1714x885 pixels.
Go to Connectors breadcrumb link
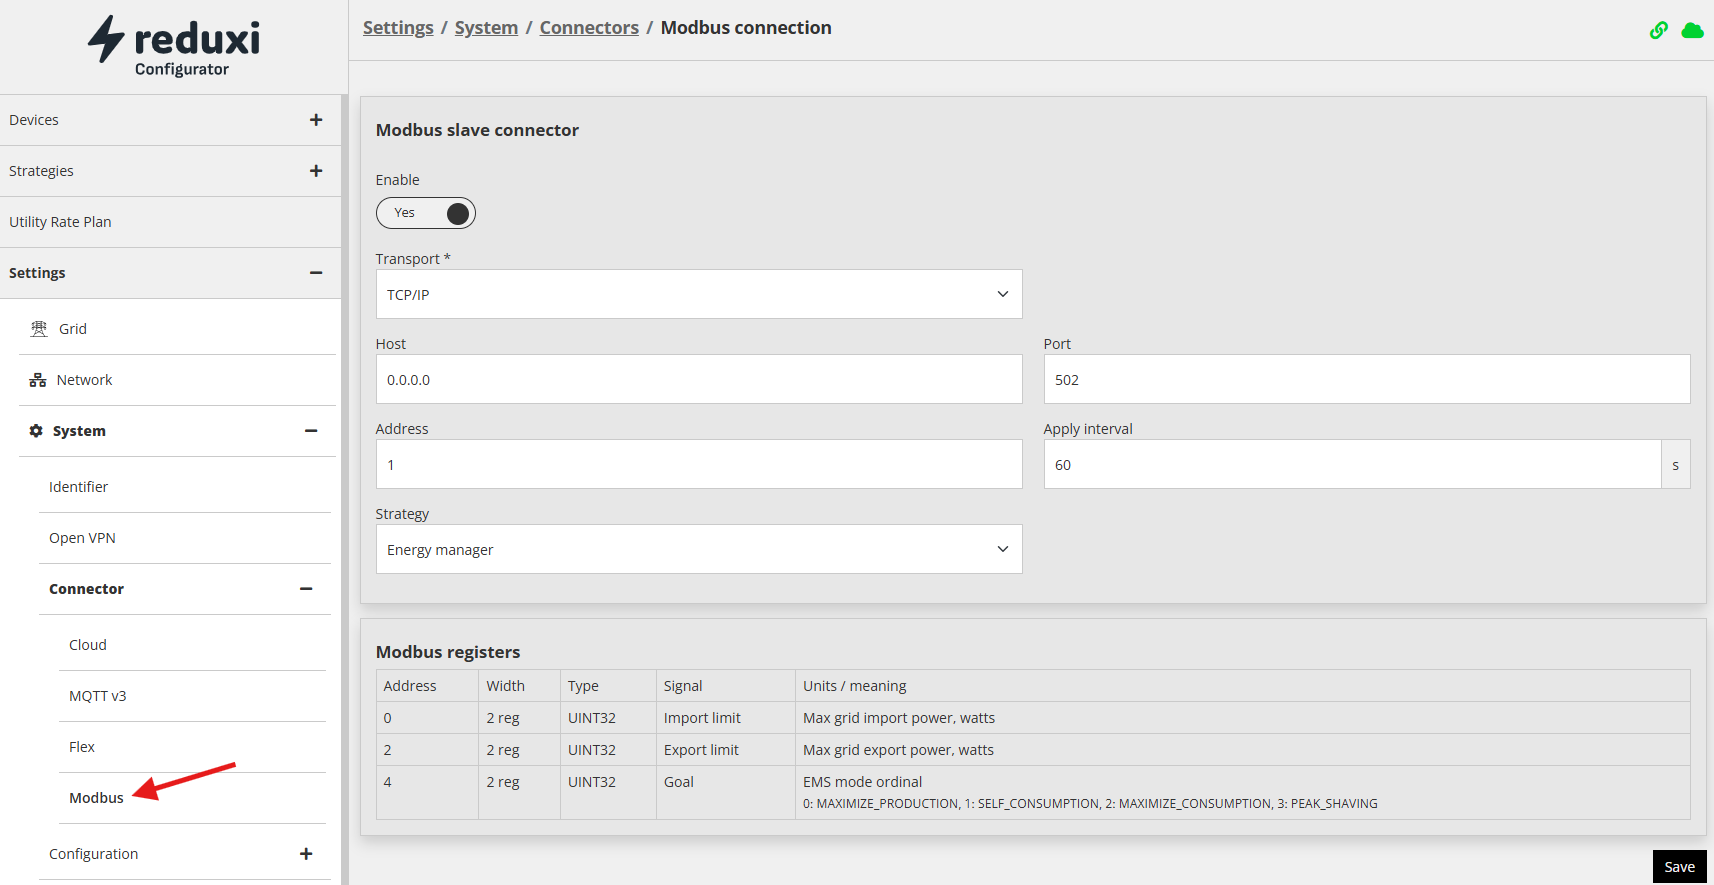coord(589,28)
